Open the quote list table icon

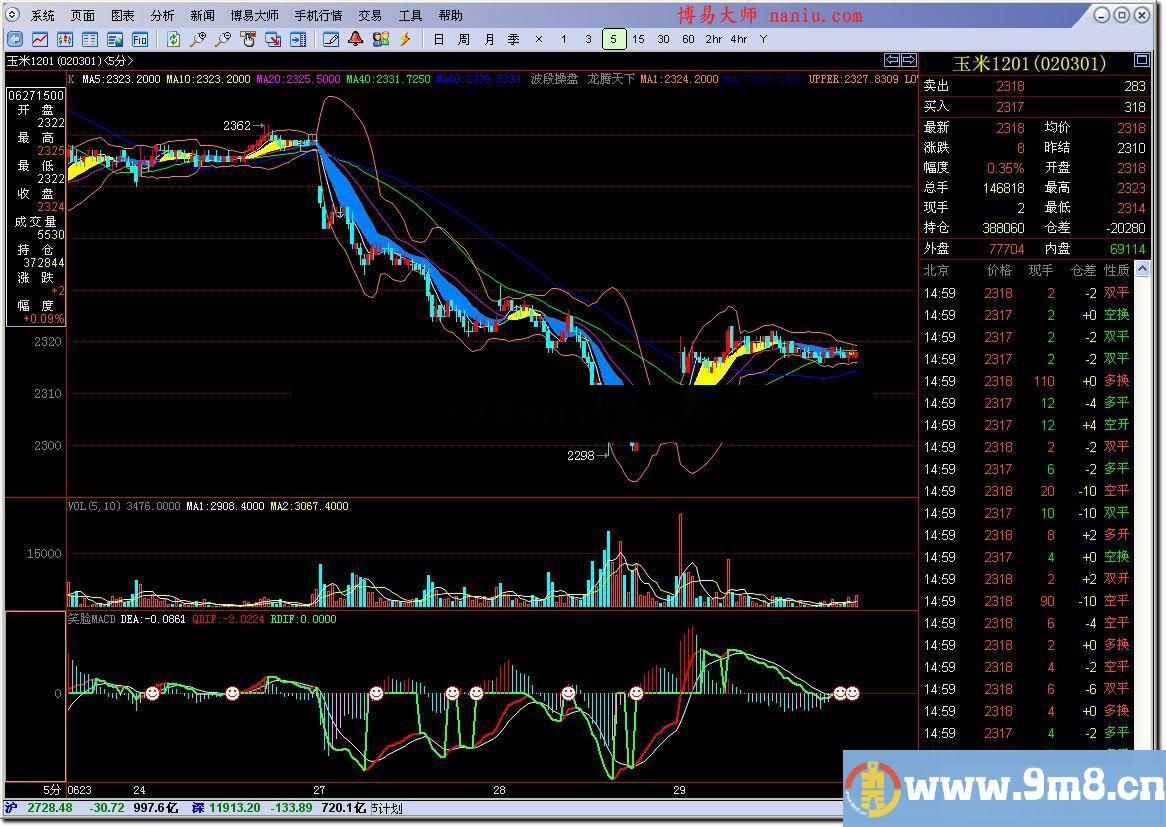coord(90,39)
